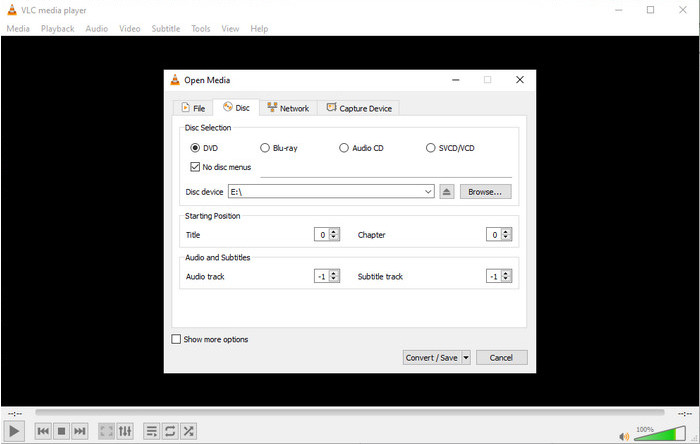Eject the disc with eject icon

[x=446, y=192]
